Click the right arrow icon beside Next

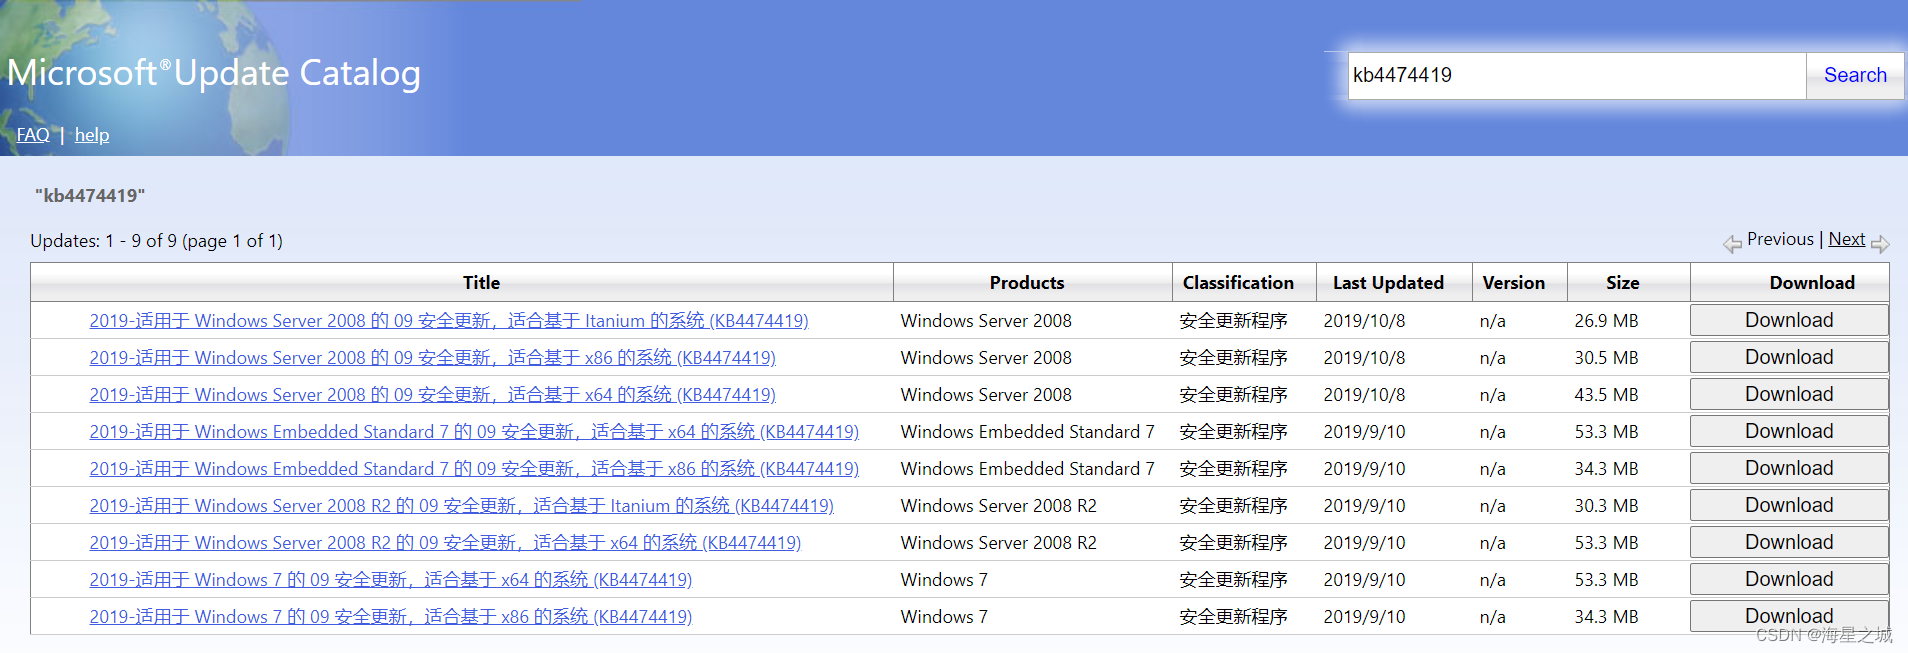[1880, 244]
